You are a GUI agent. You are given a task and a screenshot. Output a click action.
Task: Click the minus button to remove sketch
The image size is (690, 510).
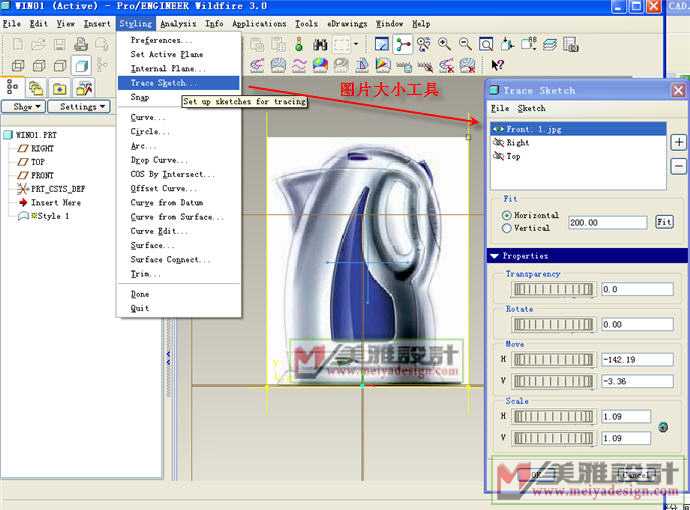(x=677, y=166)
